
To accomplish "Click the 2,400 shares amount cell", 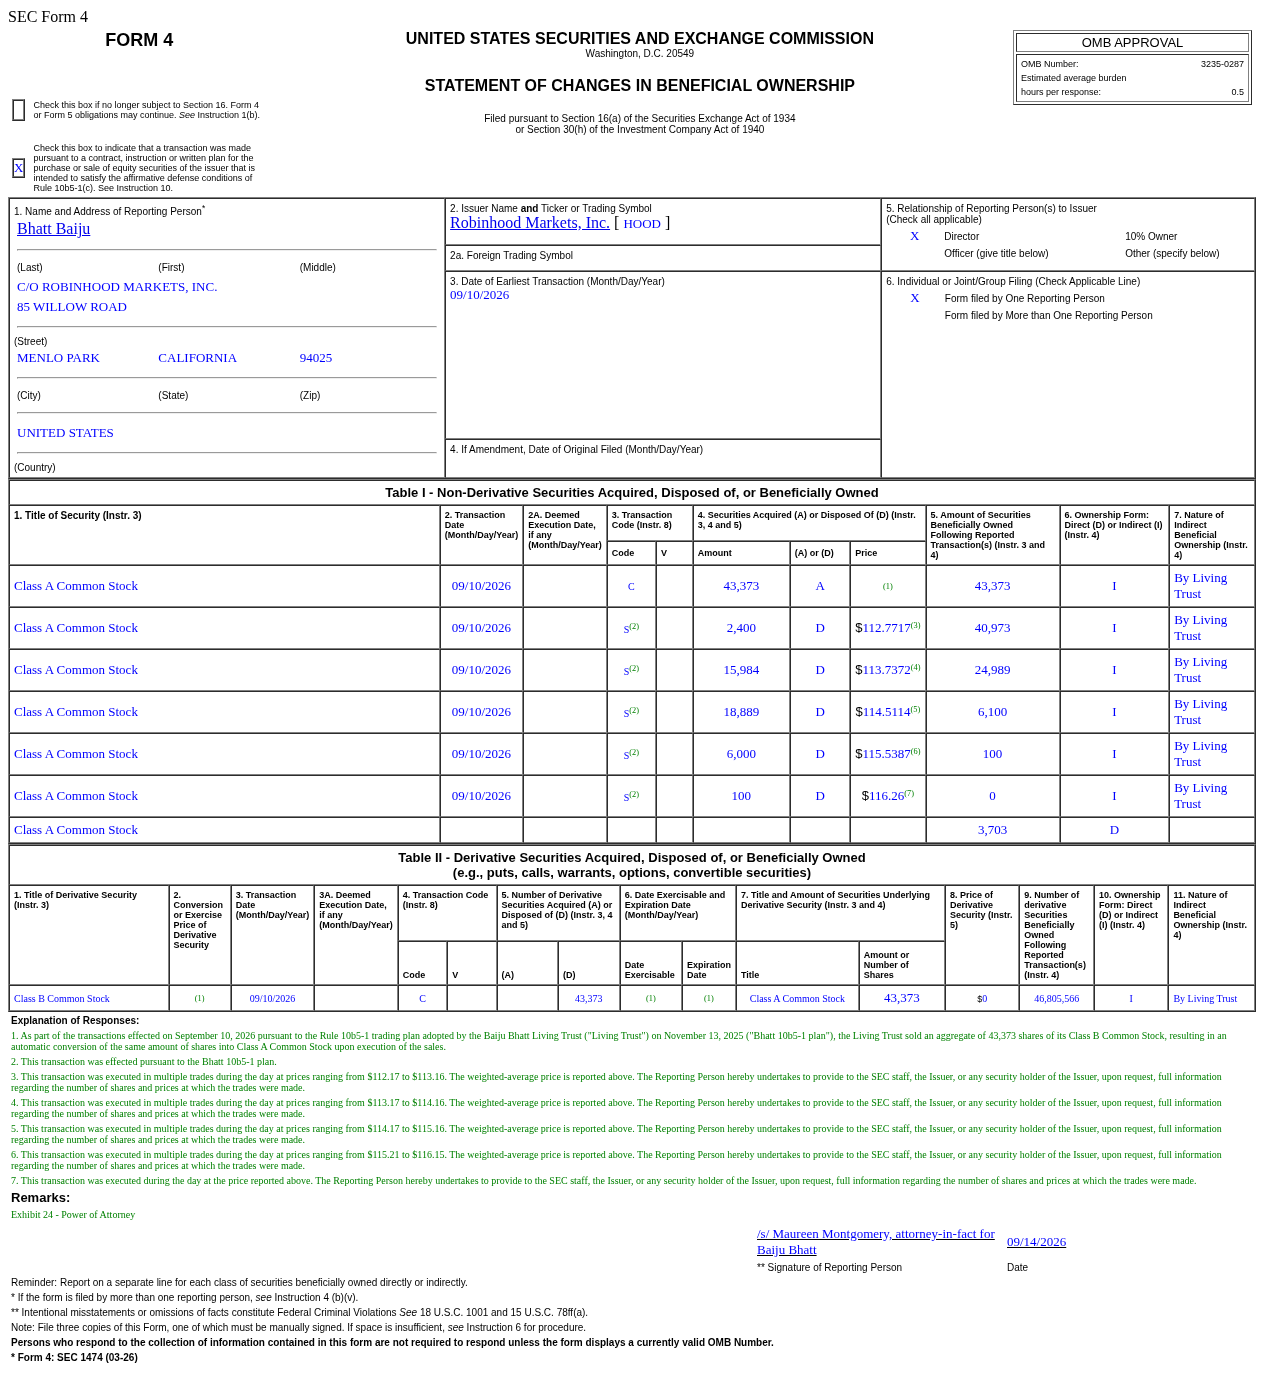I will click(741, 628).
